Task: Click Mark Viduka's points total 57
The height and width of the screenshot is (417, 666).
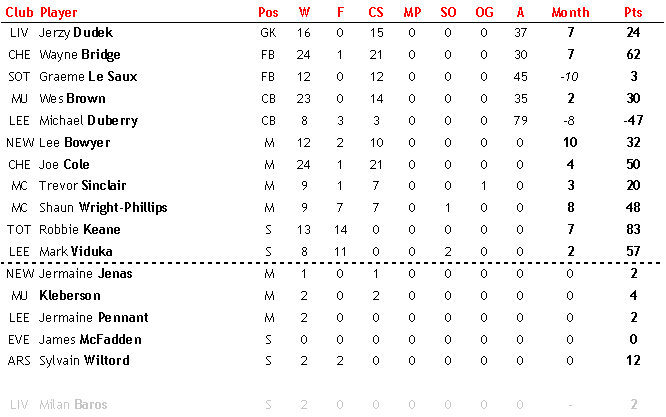Action: click(633, 251)
